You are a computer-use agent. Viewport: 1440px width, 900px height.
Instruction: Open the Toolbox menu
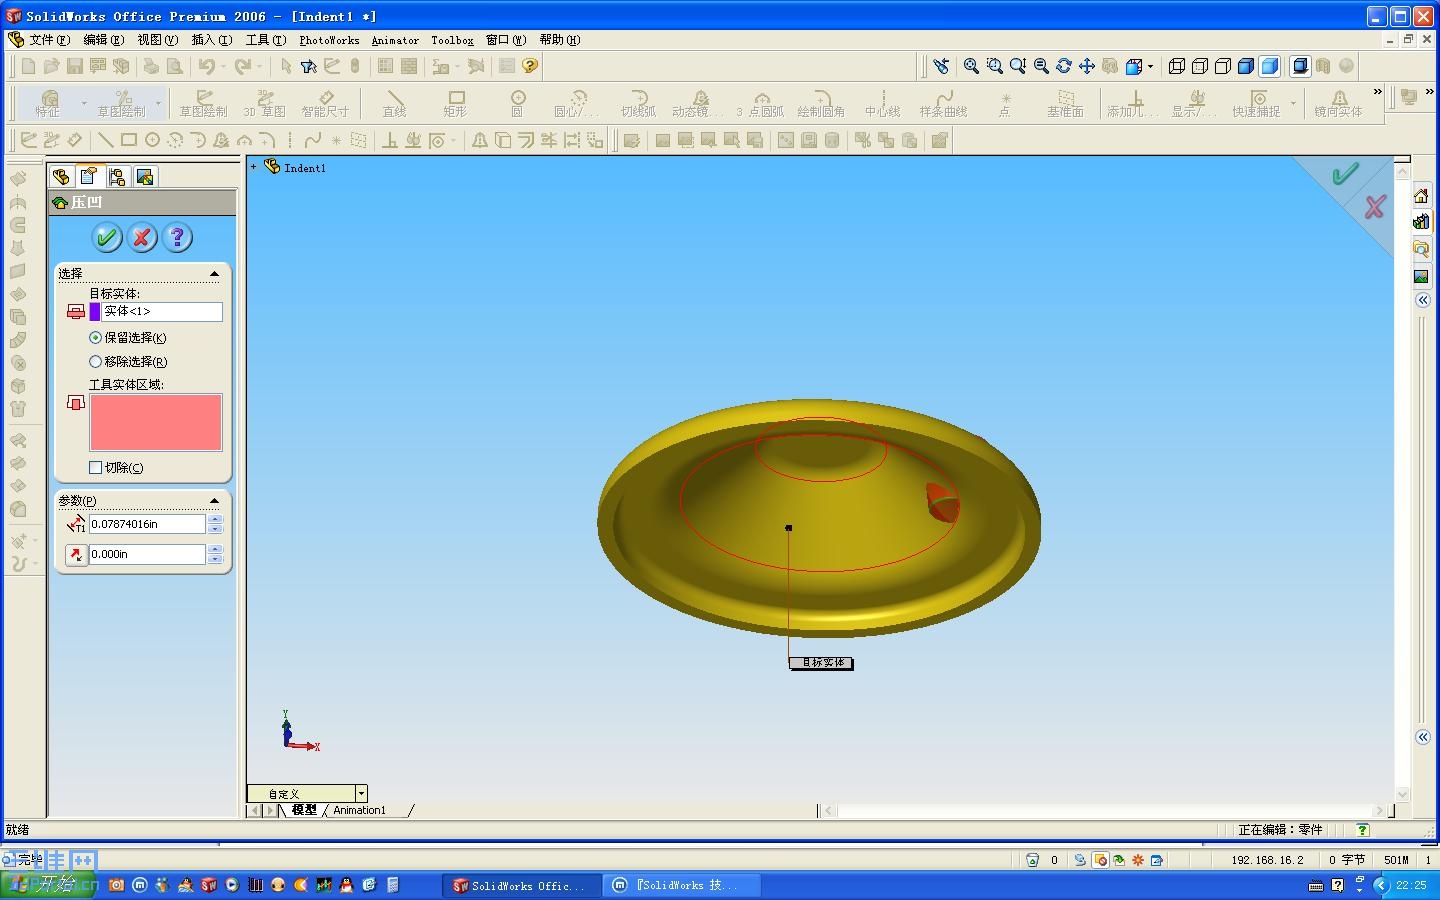(452, 40)
